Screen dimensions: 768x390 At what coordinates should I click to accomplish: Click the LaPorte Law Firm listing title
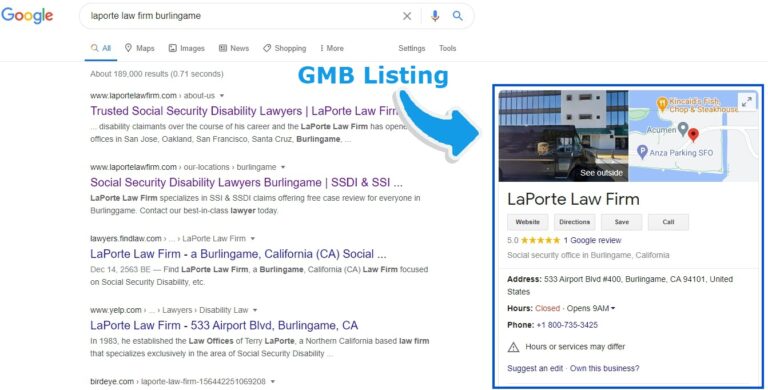click(573, 199)
